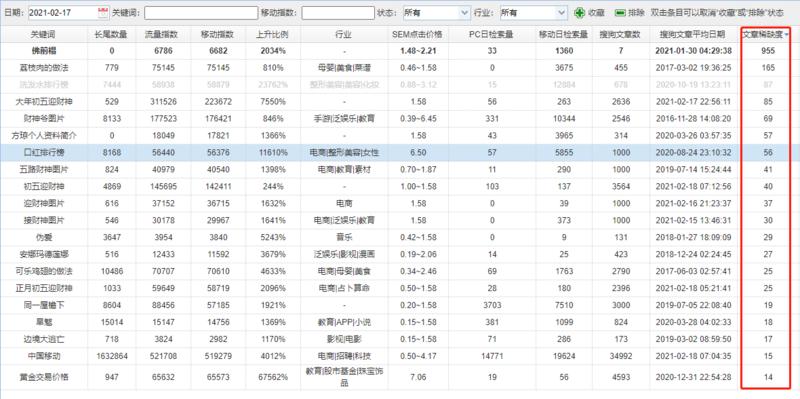
Task: Select the keyword 荔枝肉的做法
Action: pyautogui.click(x=43, y=68)
